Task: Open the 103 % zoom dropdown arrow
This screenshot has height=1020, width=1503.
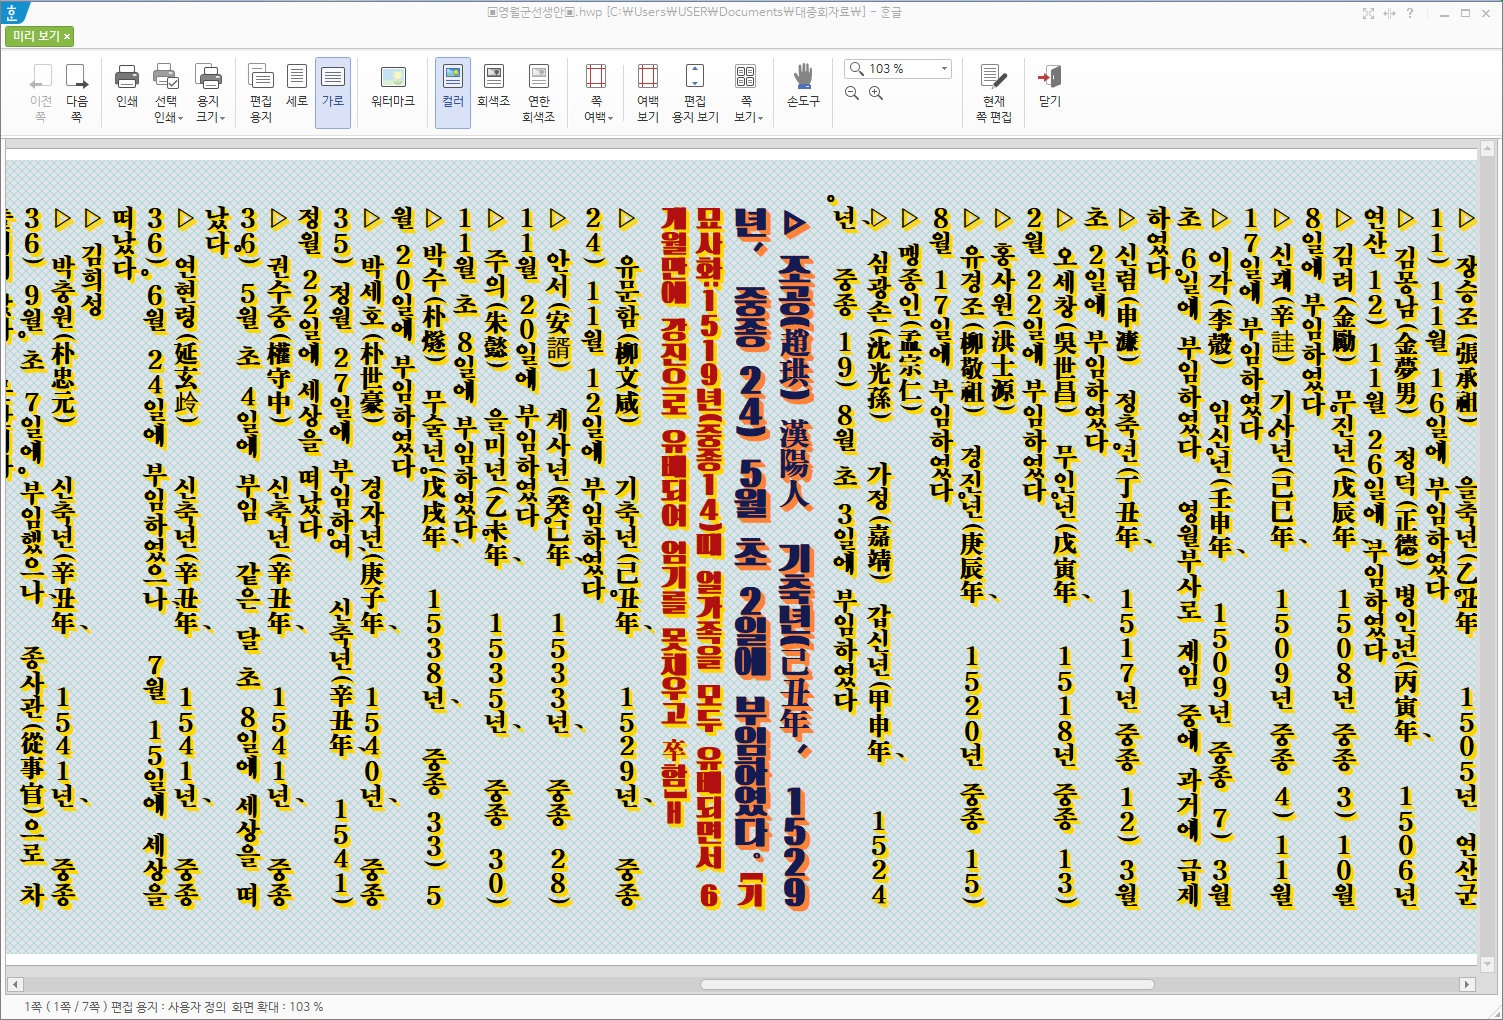Action: (x=944, y=68)
